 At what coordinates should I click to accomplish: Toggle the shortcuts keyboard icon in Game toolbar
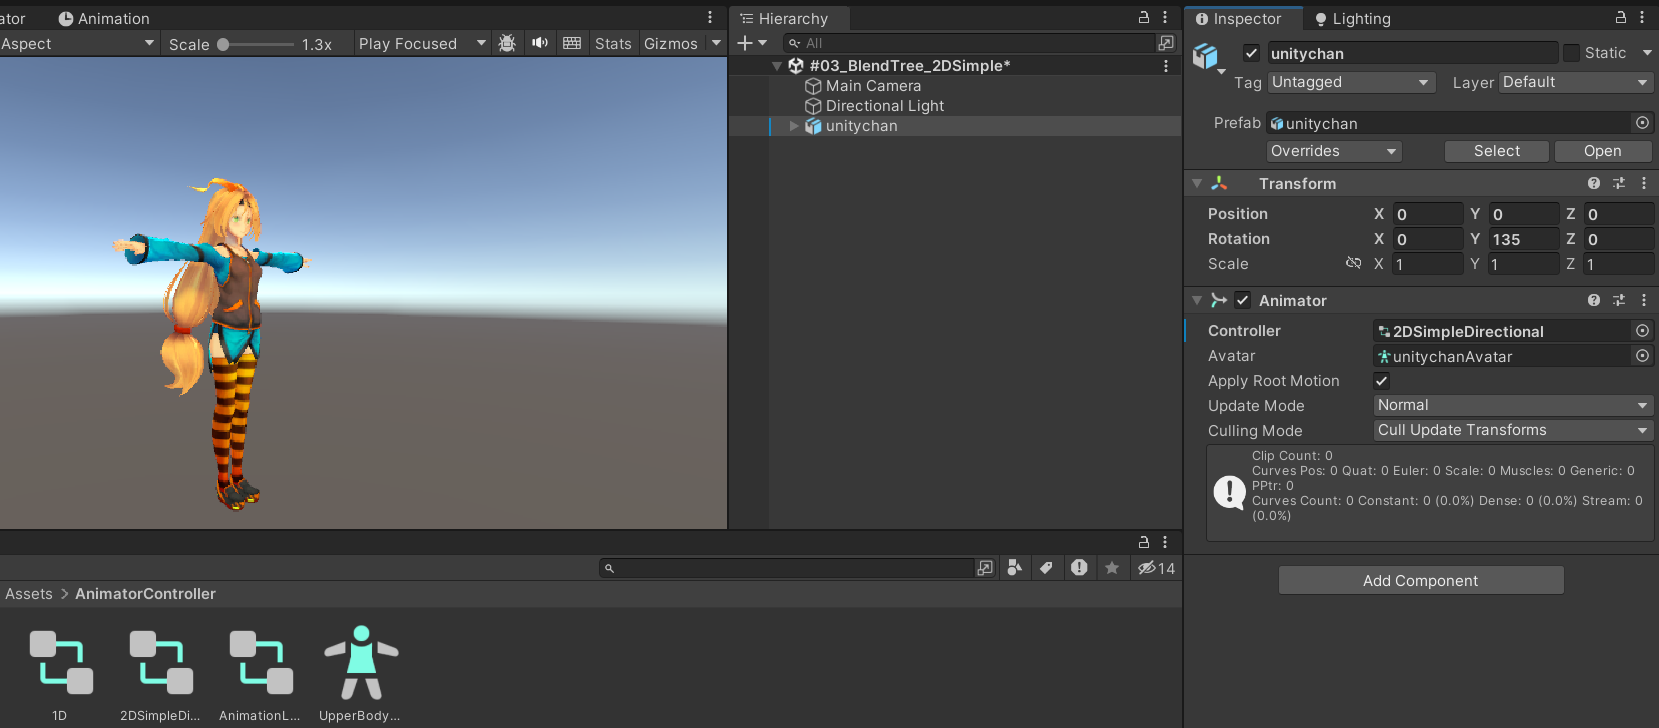pos(572,43)
